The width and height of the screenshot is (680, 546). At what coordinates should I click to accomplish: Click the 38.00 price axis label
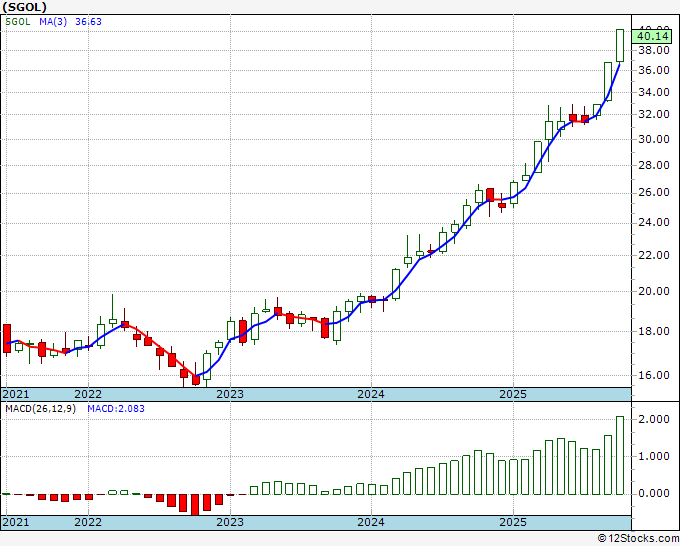coord(654,50)
